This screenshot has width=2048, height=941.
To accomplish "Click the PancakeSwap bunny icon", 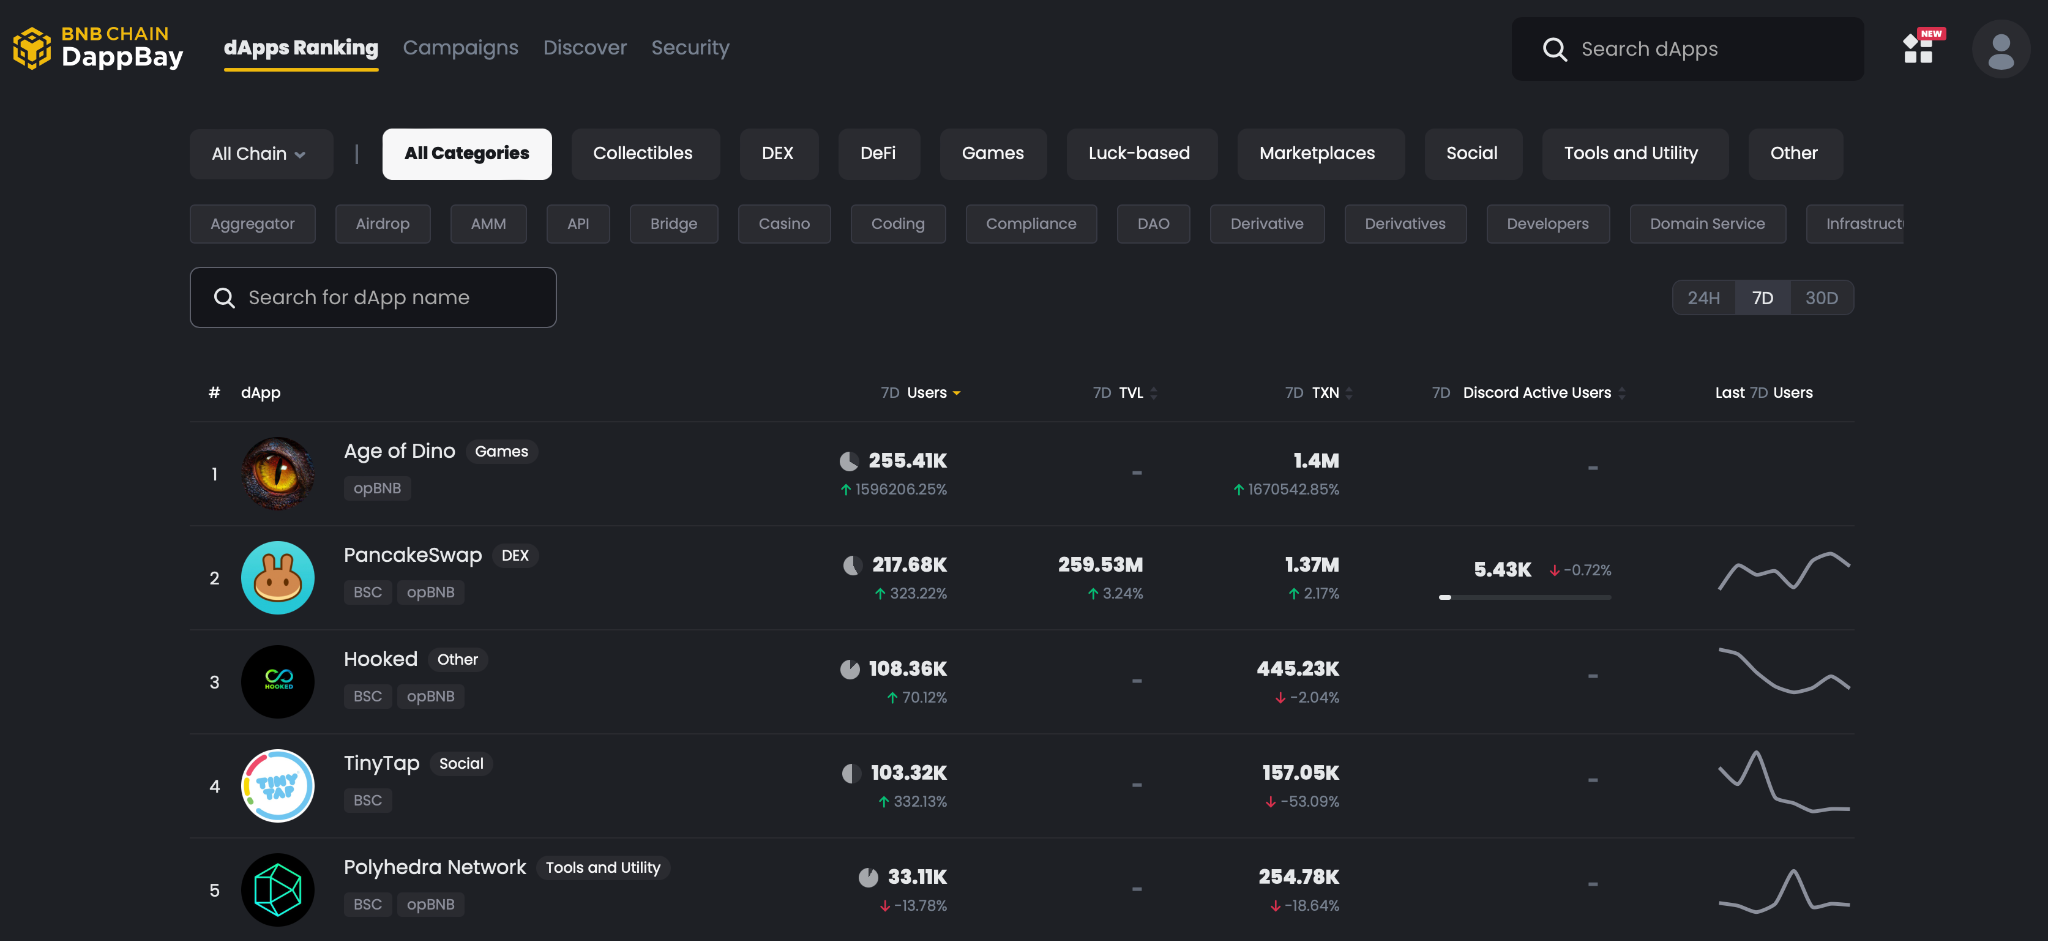I will click(x=278, y=578).
